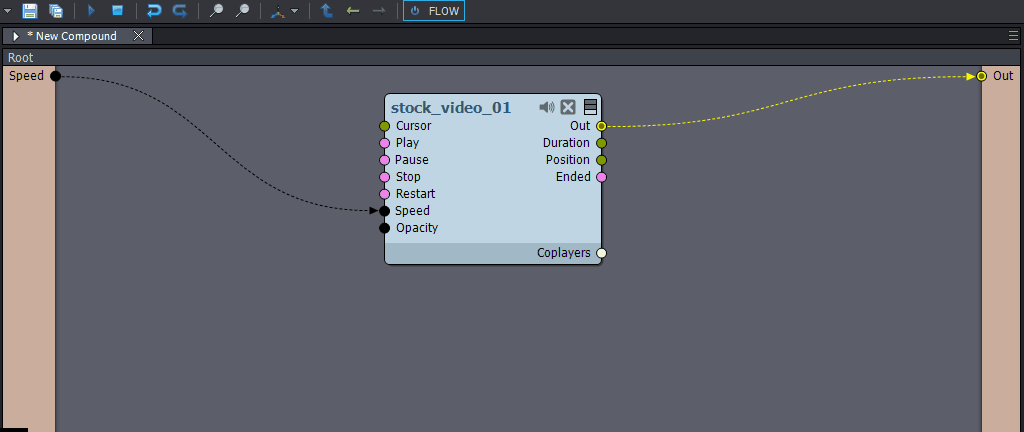Open the dropdown arrow beside the layout icon
The height and width of the screenshot is (432, 1024).
click(x=295, y=11)
